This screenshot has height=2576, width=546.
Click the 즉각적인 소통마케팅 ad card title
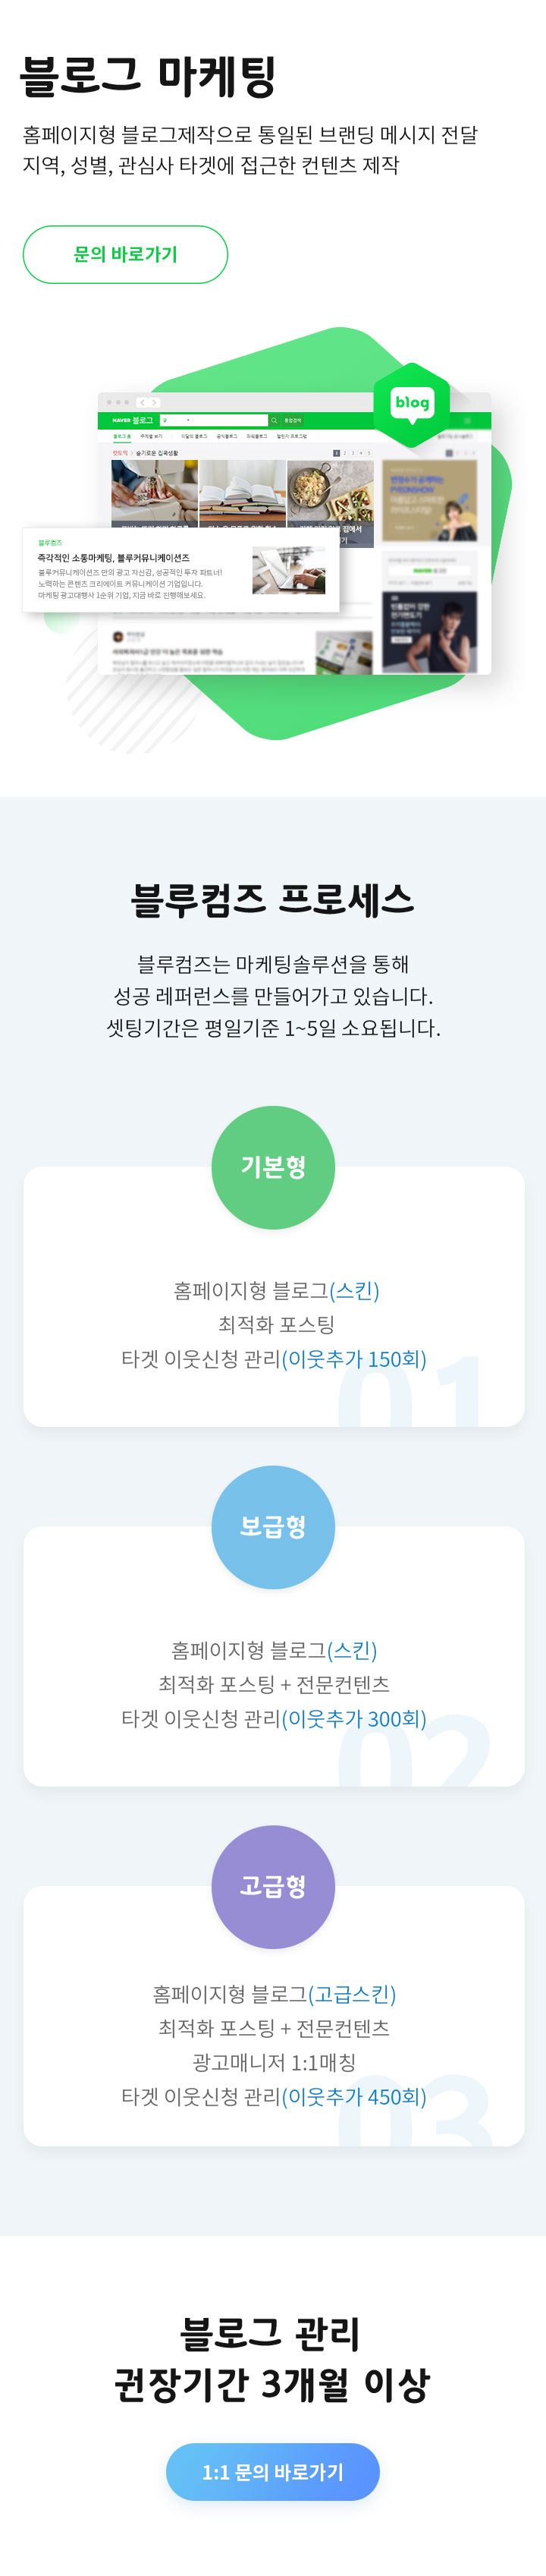click(x=113, y=558)
